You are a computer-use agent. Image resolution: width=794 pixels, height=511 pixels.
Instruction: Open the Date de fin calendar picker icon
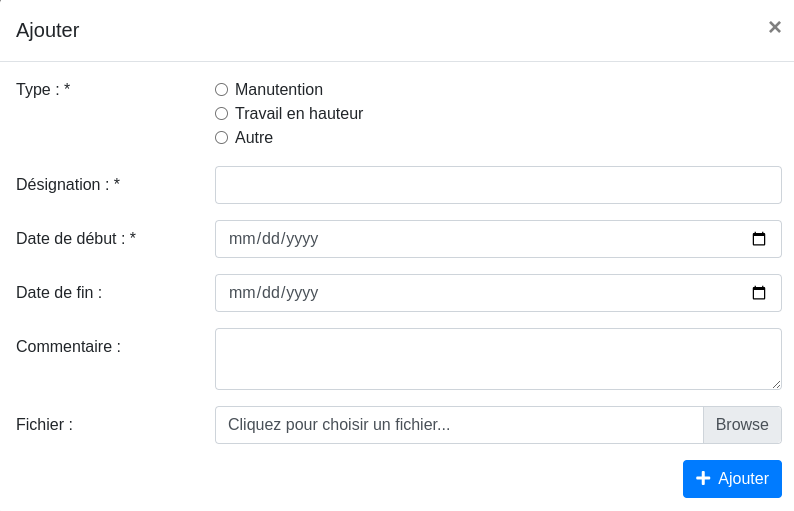[759, 293]
